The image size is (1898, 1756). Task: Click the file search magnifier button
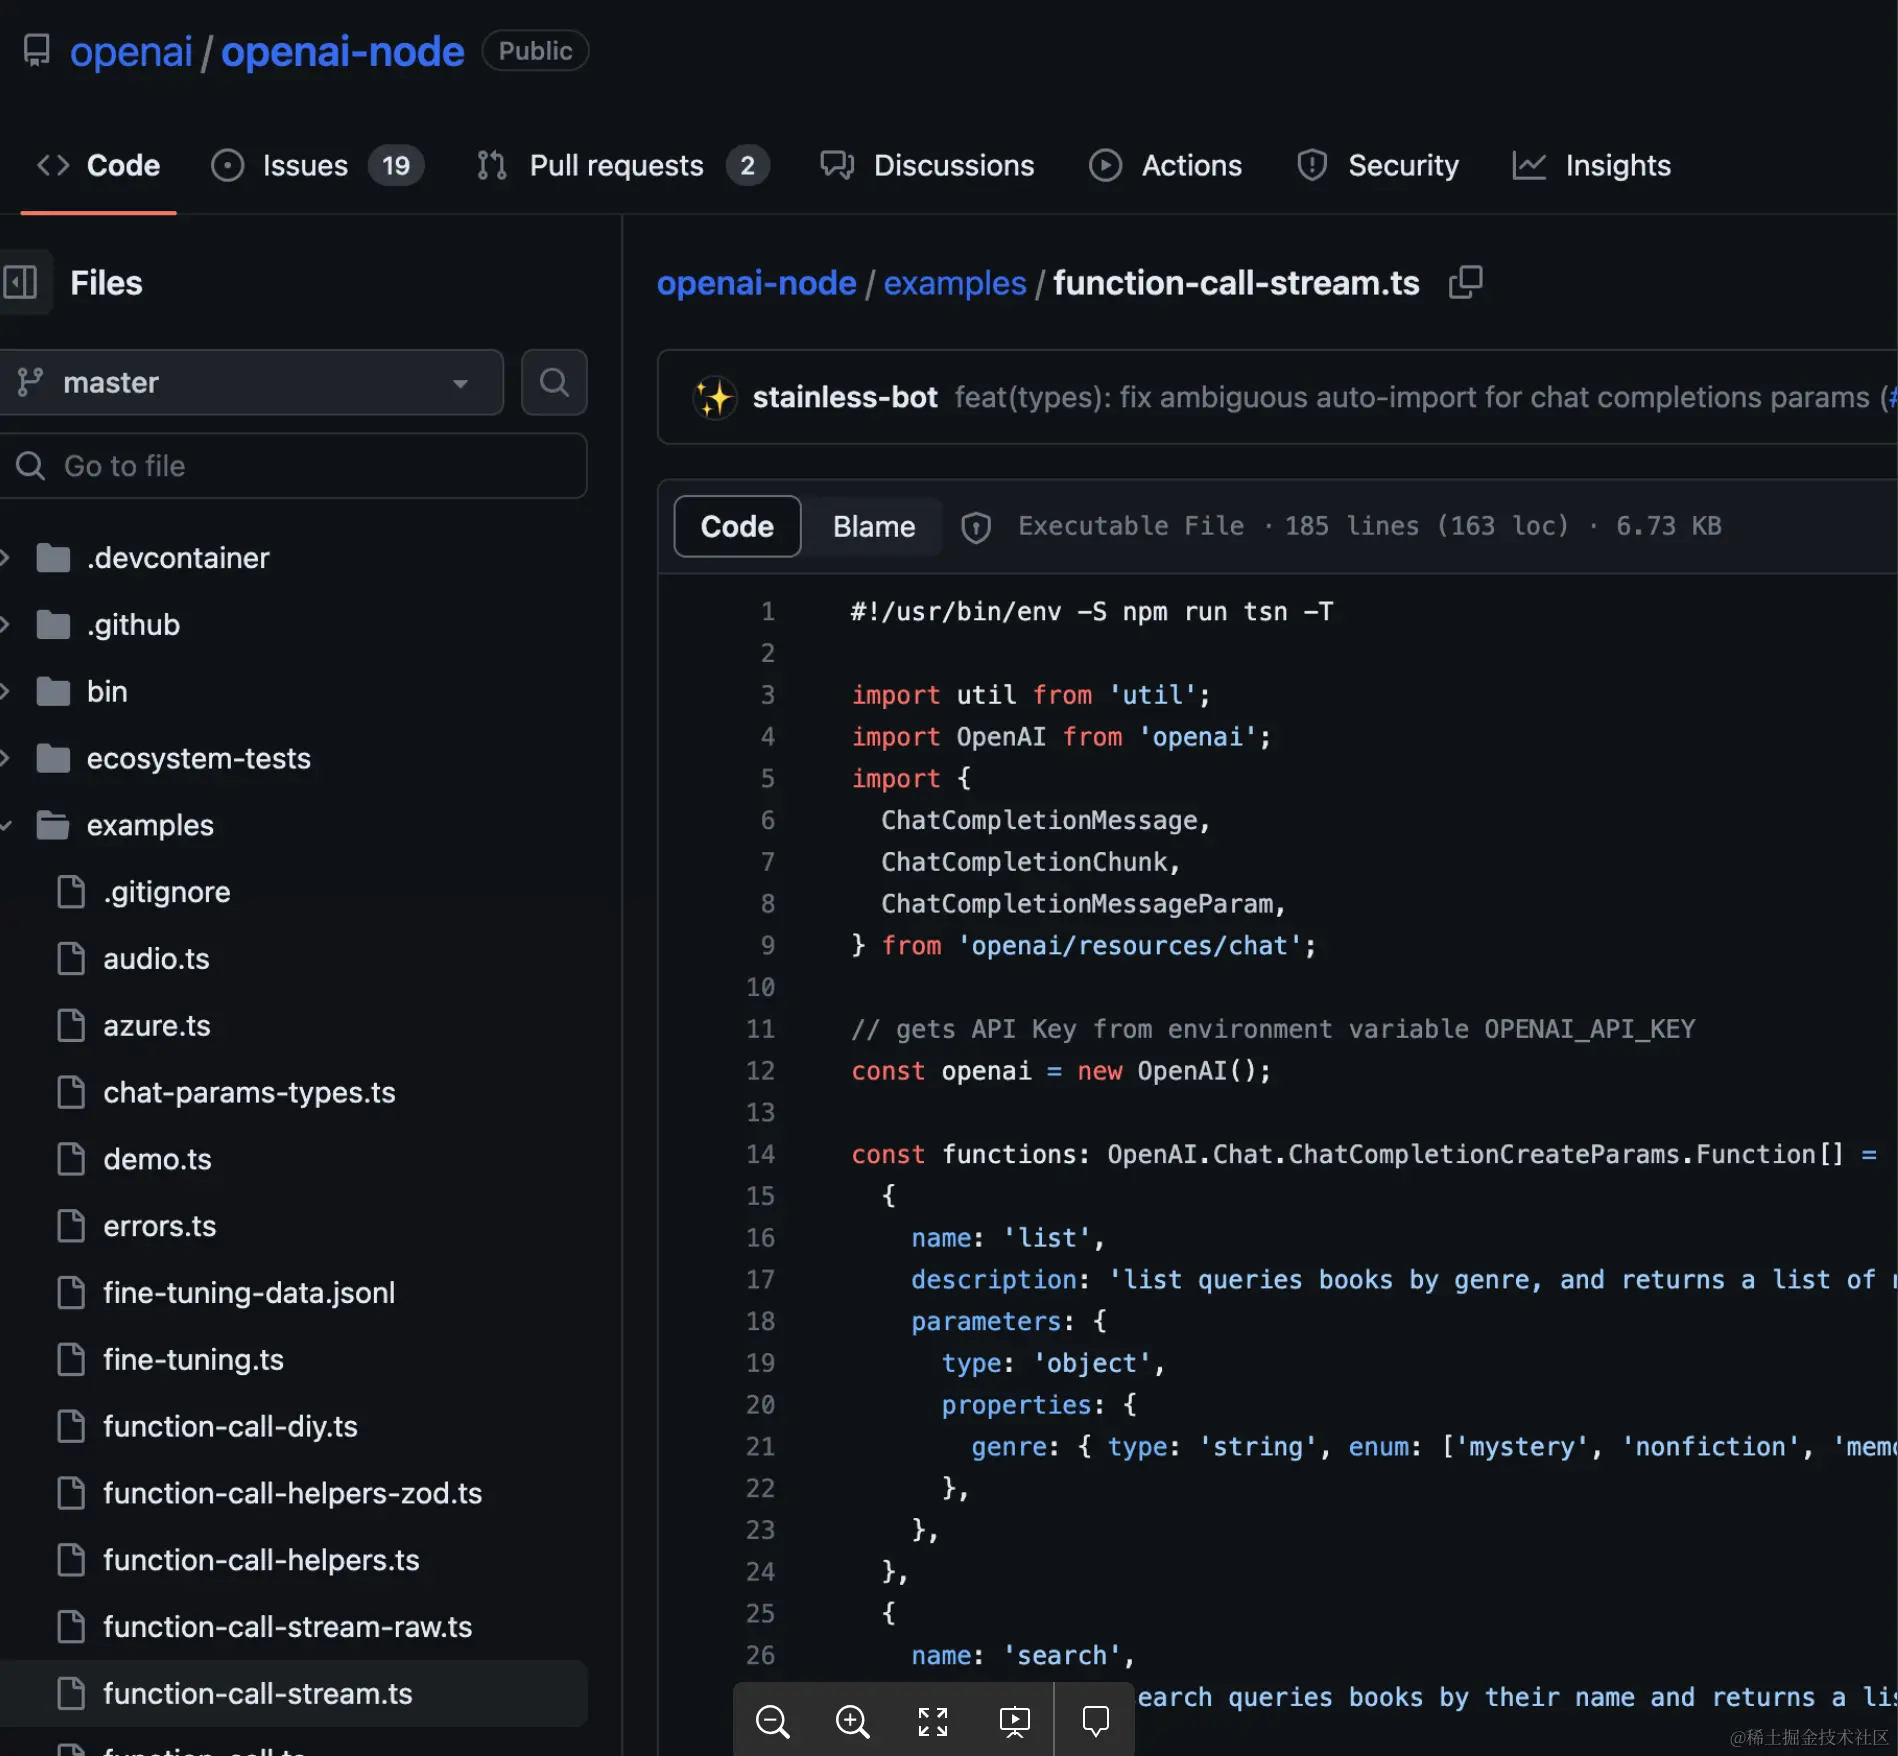pyautogui.click(x=554, y=382)
